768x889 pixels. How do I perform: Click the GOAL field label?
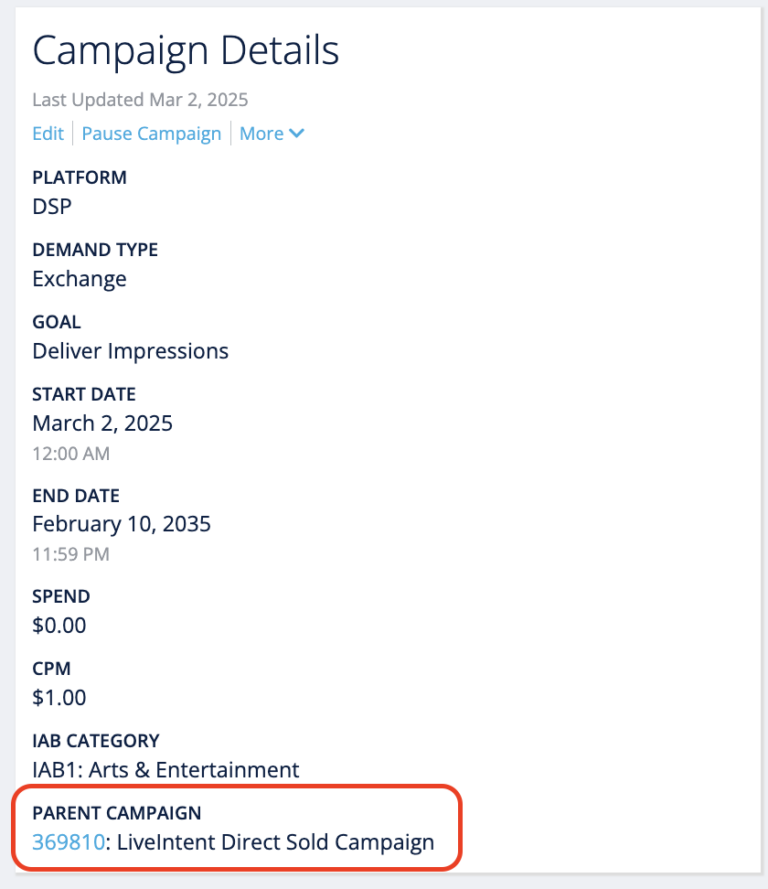click(x=56, y=322)
